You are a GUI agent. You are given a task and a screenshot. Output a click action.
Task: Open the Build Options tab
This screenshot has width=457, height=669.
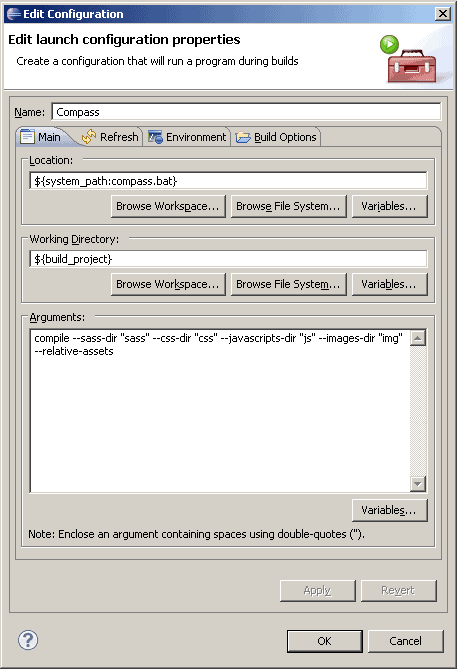click(x=276, y=137)
